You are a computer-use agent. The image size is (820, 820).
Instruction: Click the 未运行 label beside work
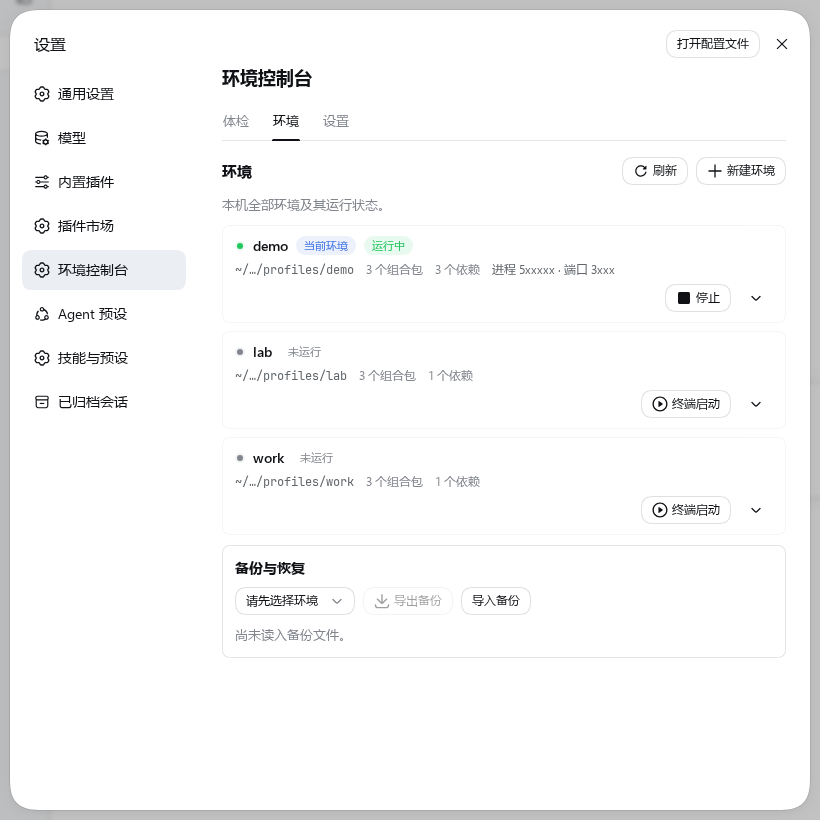316,458
